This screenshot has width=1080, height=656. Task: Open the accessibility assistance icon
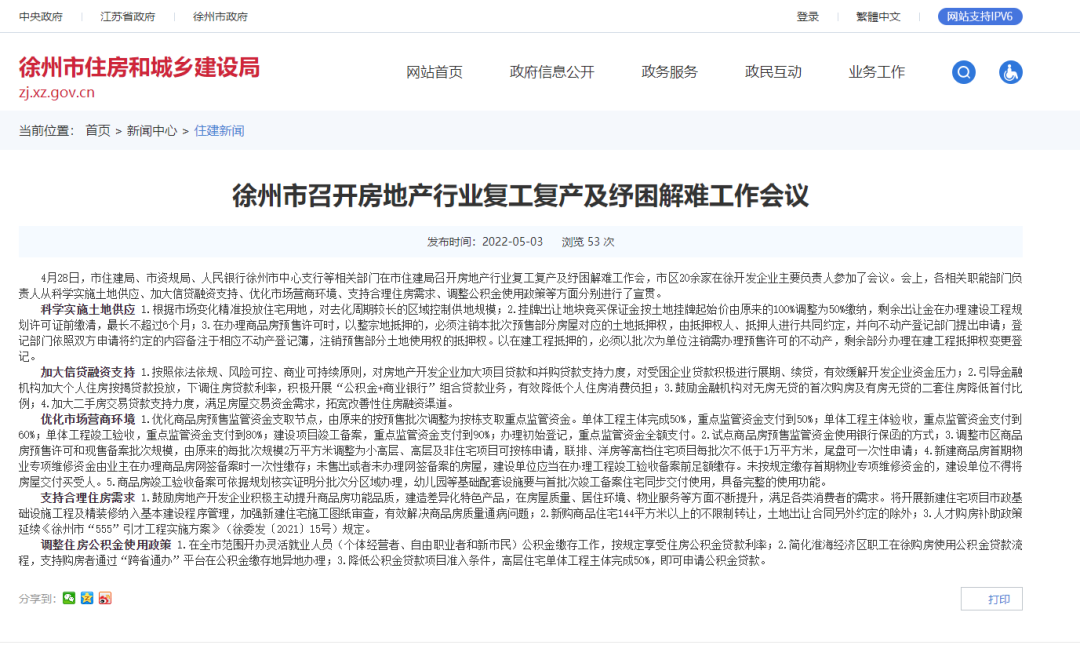(x=1010, y=72)
